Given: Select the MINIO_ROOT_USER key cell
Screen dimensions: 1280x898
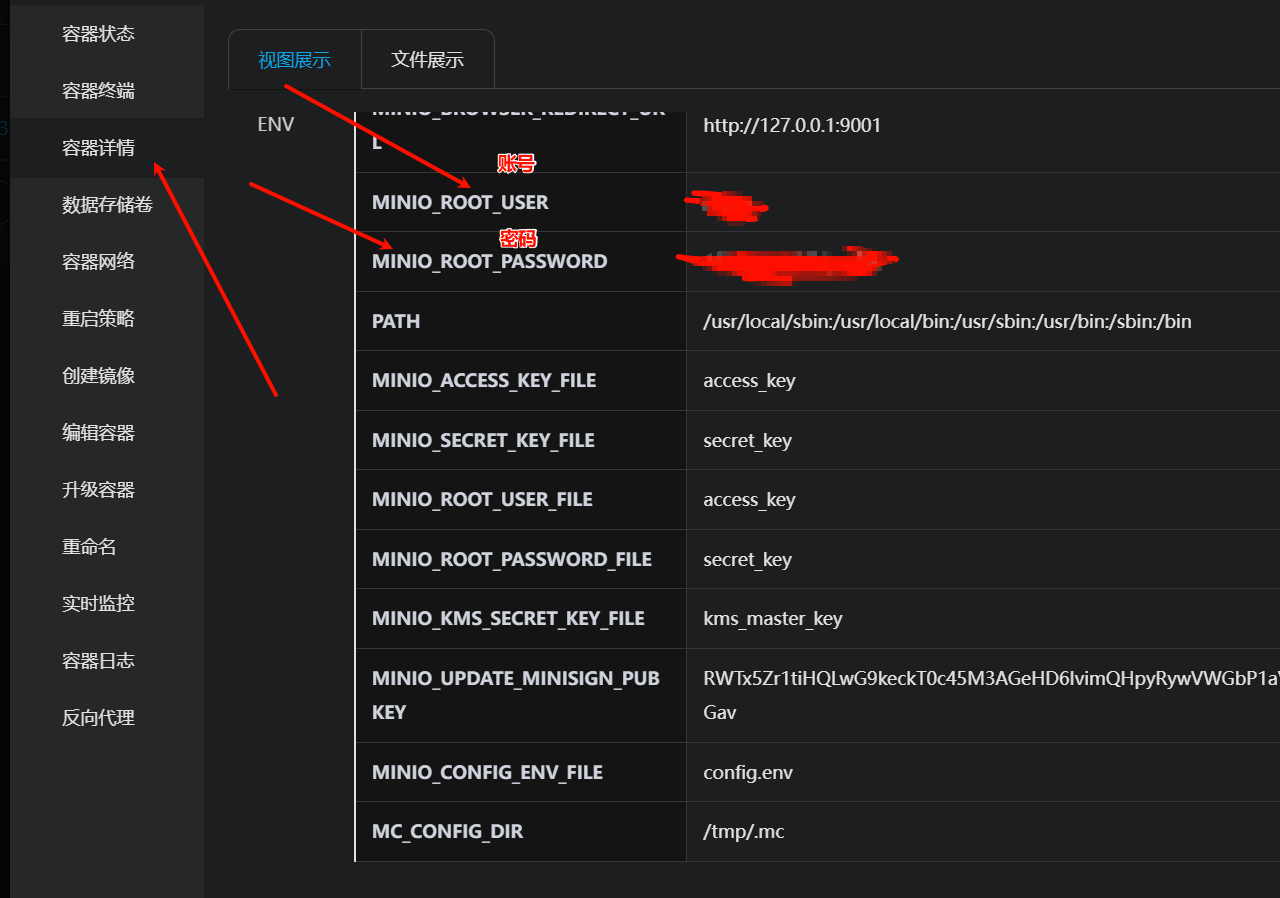Looking at the screenshot, I should pyautogui.click(x=460, y=203).
